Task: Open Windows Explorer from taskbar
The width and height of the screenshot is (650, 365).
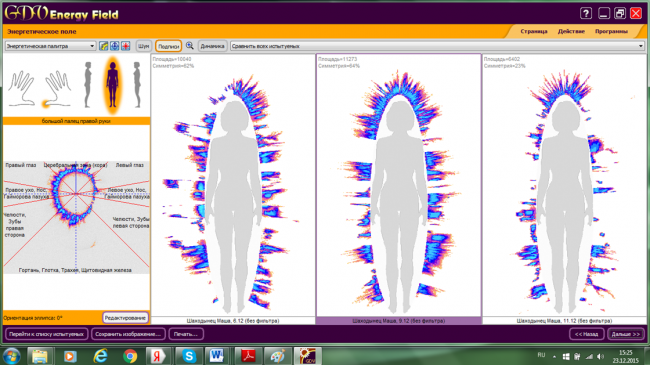Action: pos(40,356)
